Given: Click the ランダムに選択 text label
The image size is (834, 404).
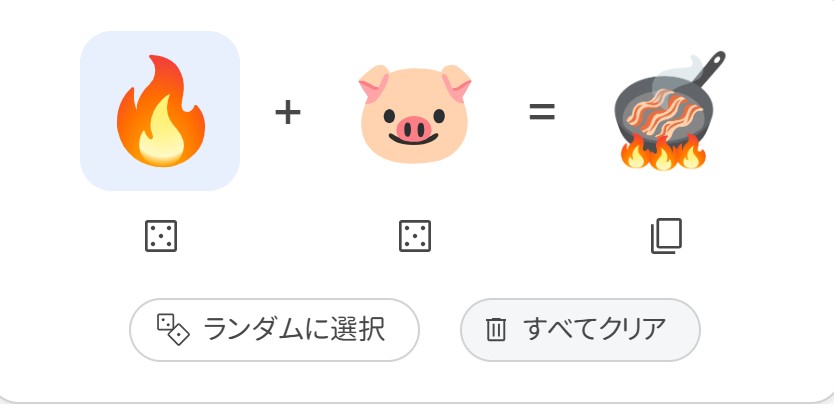Looking at the screenshot, I should tap(294, 329).
